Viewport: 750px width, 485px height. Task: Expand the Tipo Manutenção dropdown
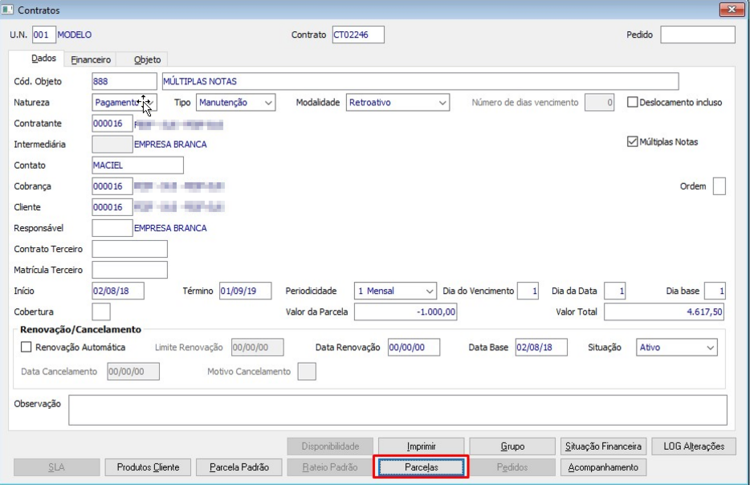coord(236,102)
